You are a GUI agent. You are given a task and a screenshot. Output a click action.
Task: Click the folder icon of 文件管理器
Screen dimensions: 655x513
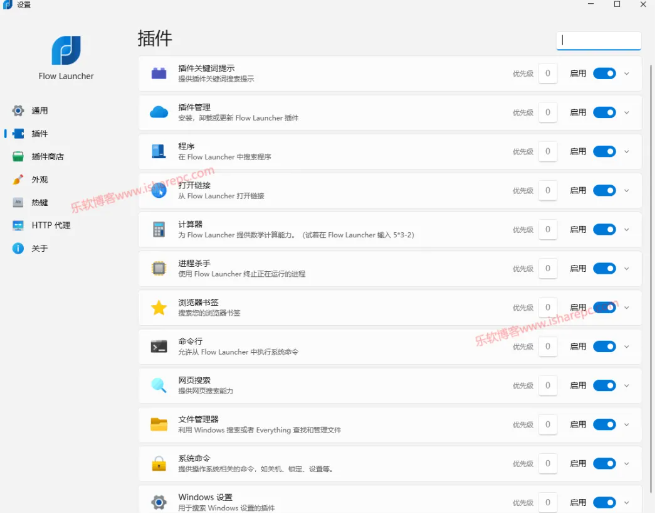[159, 424]
